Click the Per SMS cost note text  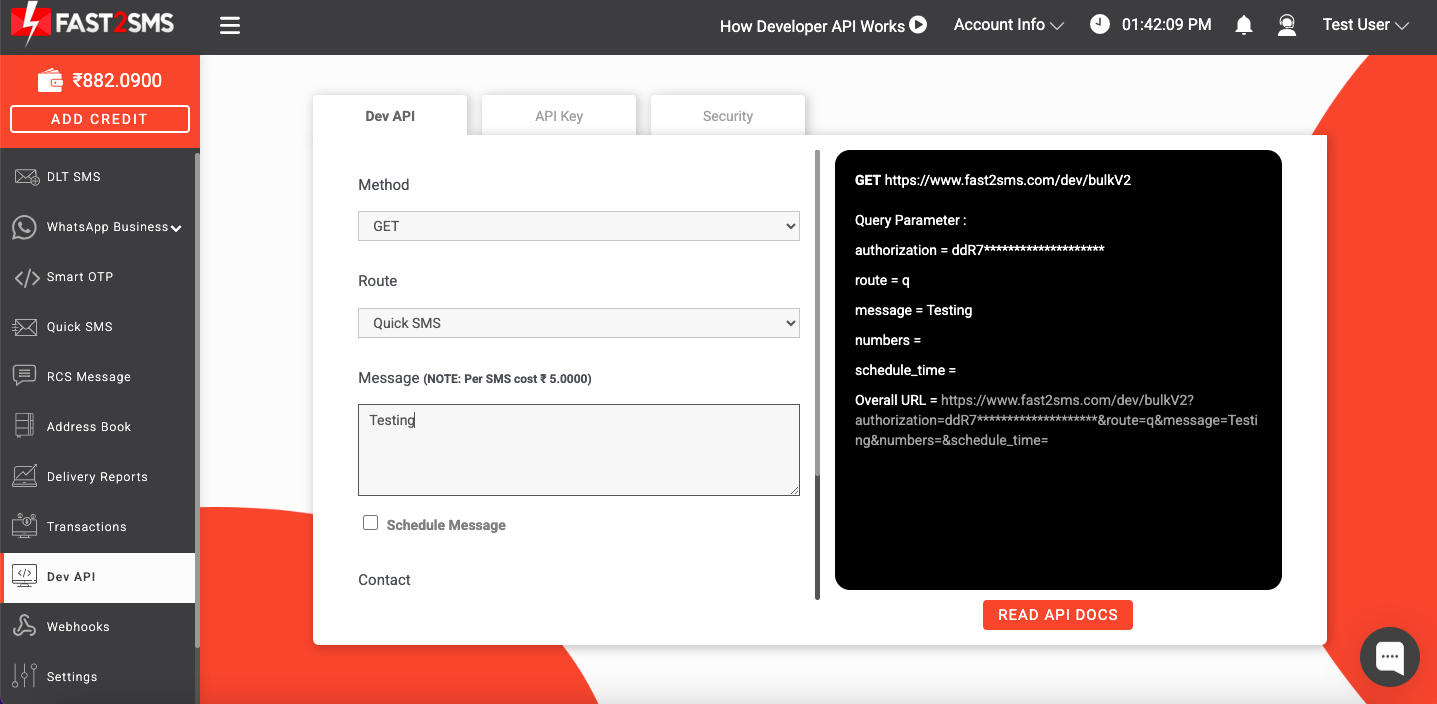(508, 379)
